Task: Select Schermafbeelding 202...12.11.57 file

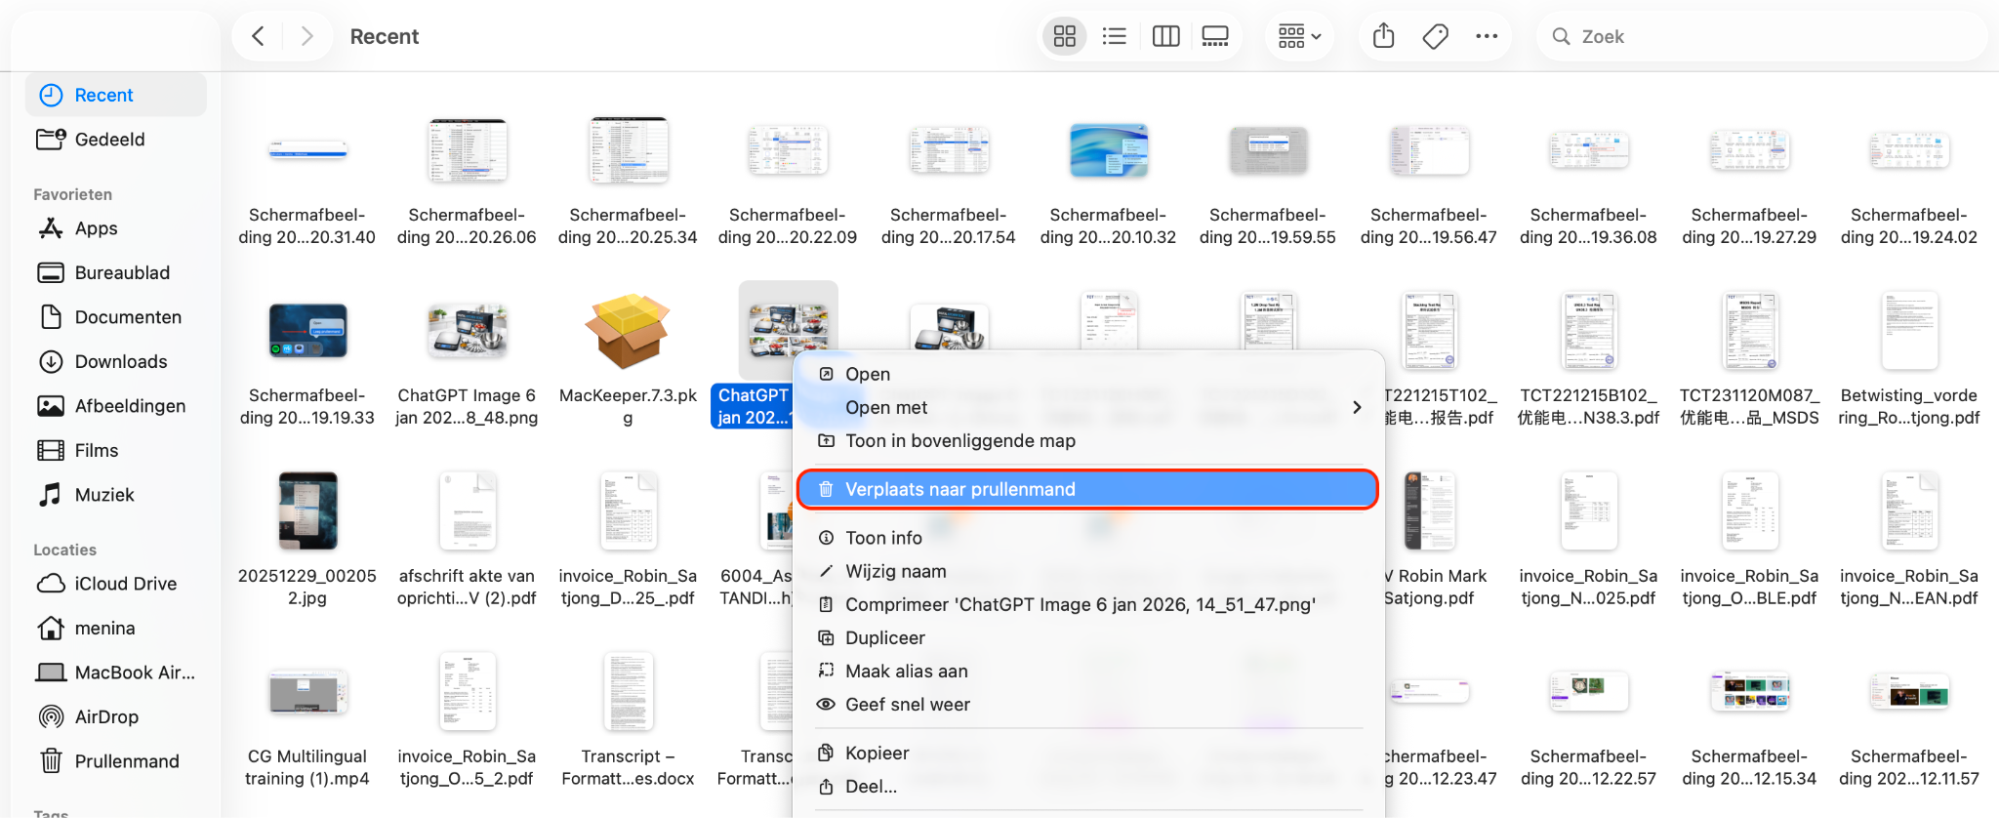Action: [x=1909, y=692]
